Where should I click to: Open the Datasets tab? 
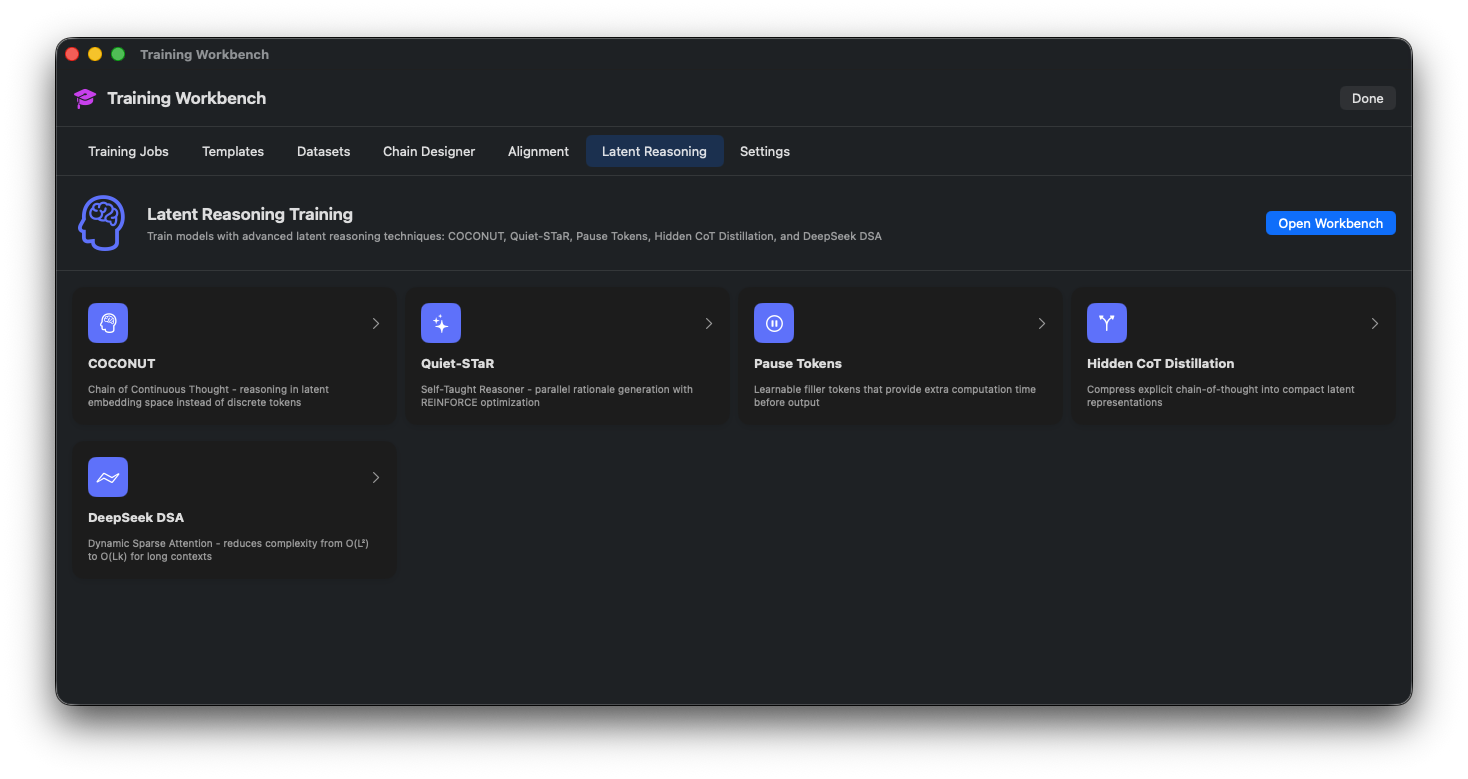[x=323, y=151]
